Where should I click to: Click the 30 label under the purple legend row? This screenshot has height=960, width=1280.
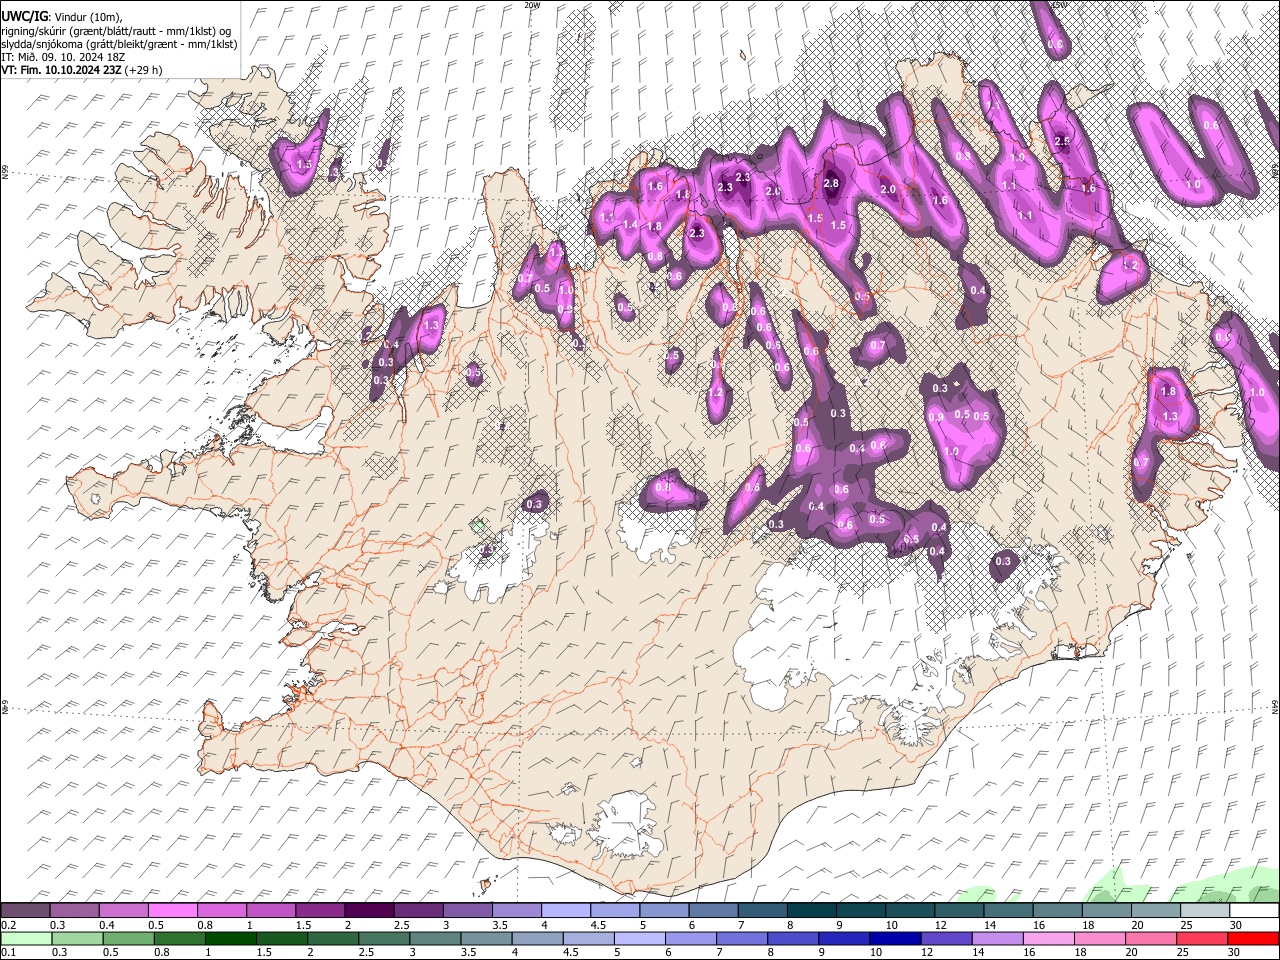(1236, 925)
